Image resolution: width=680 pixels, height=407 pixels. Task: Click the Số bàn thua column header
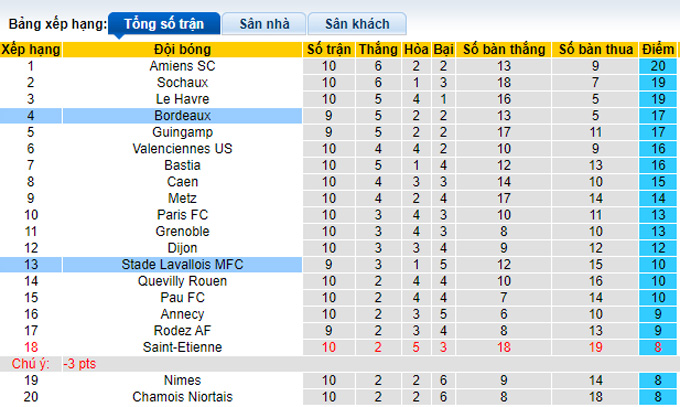click(x=595, y=49)
